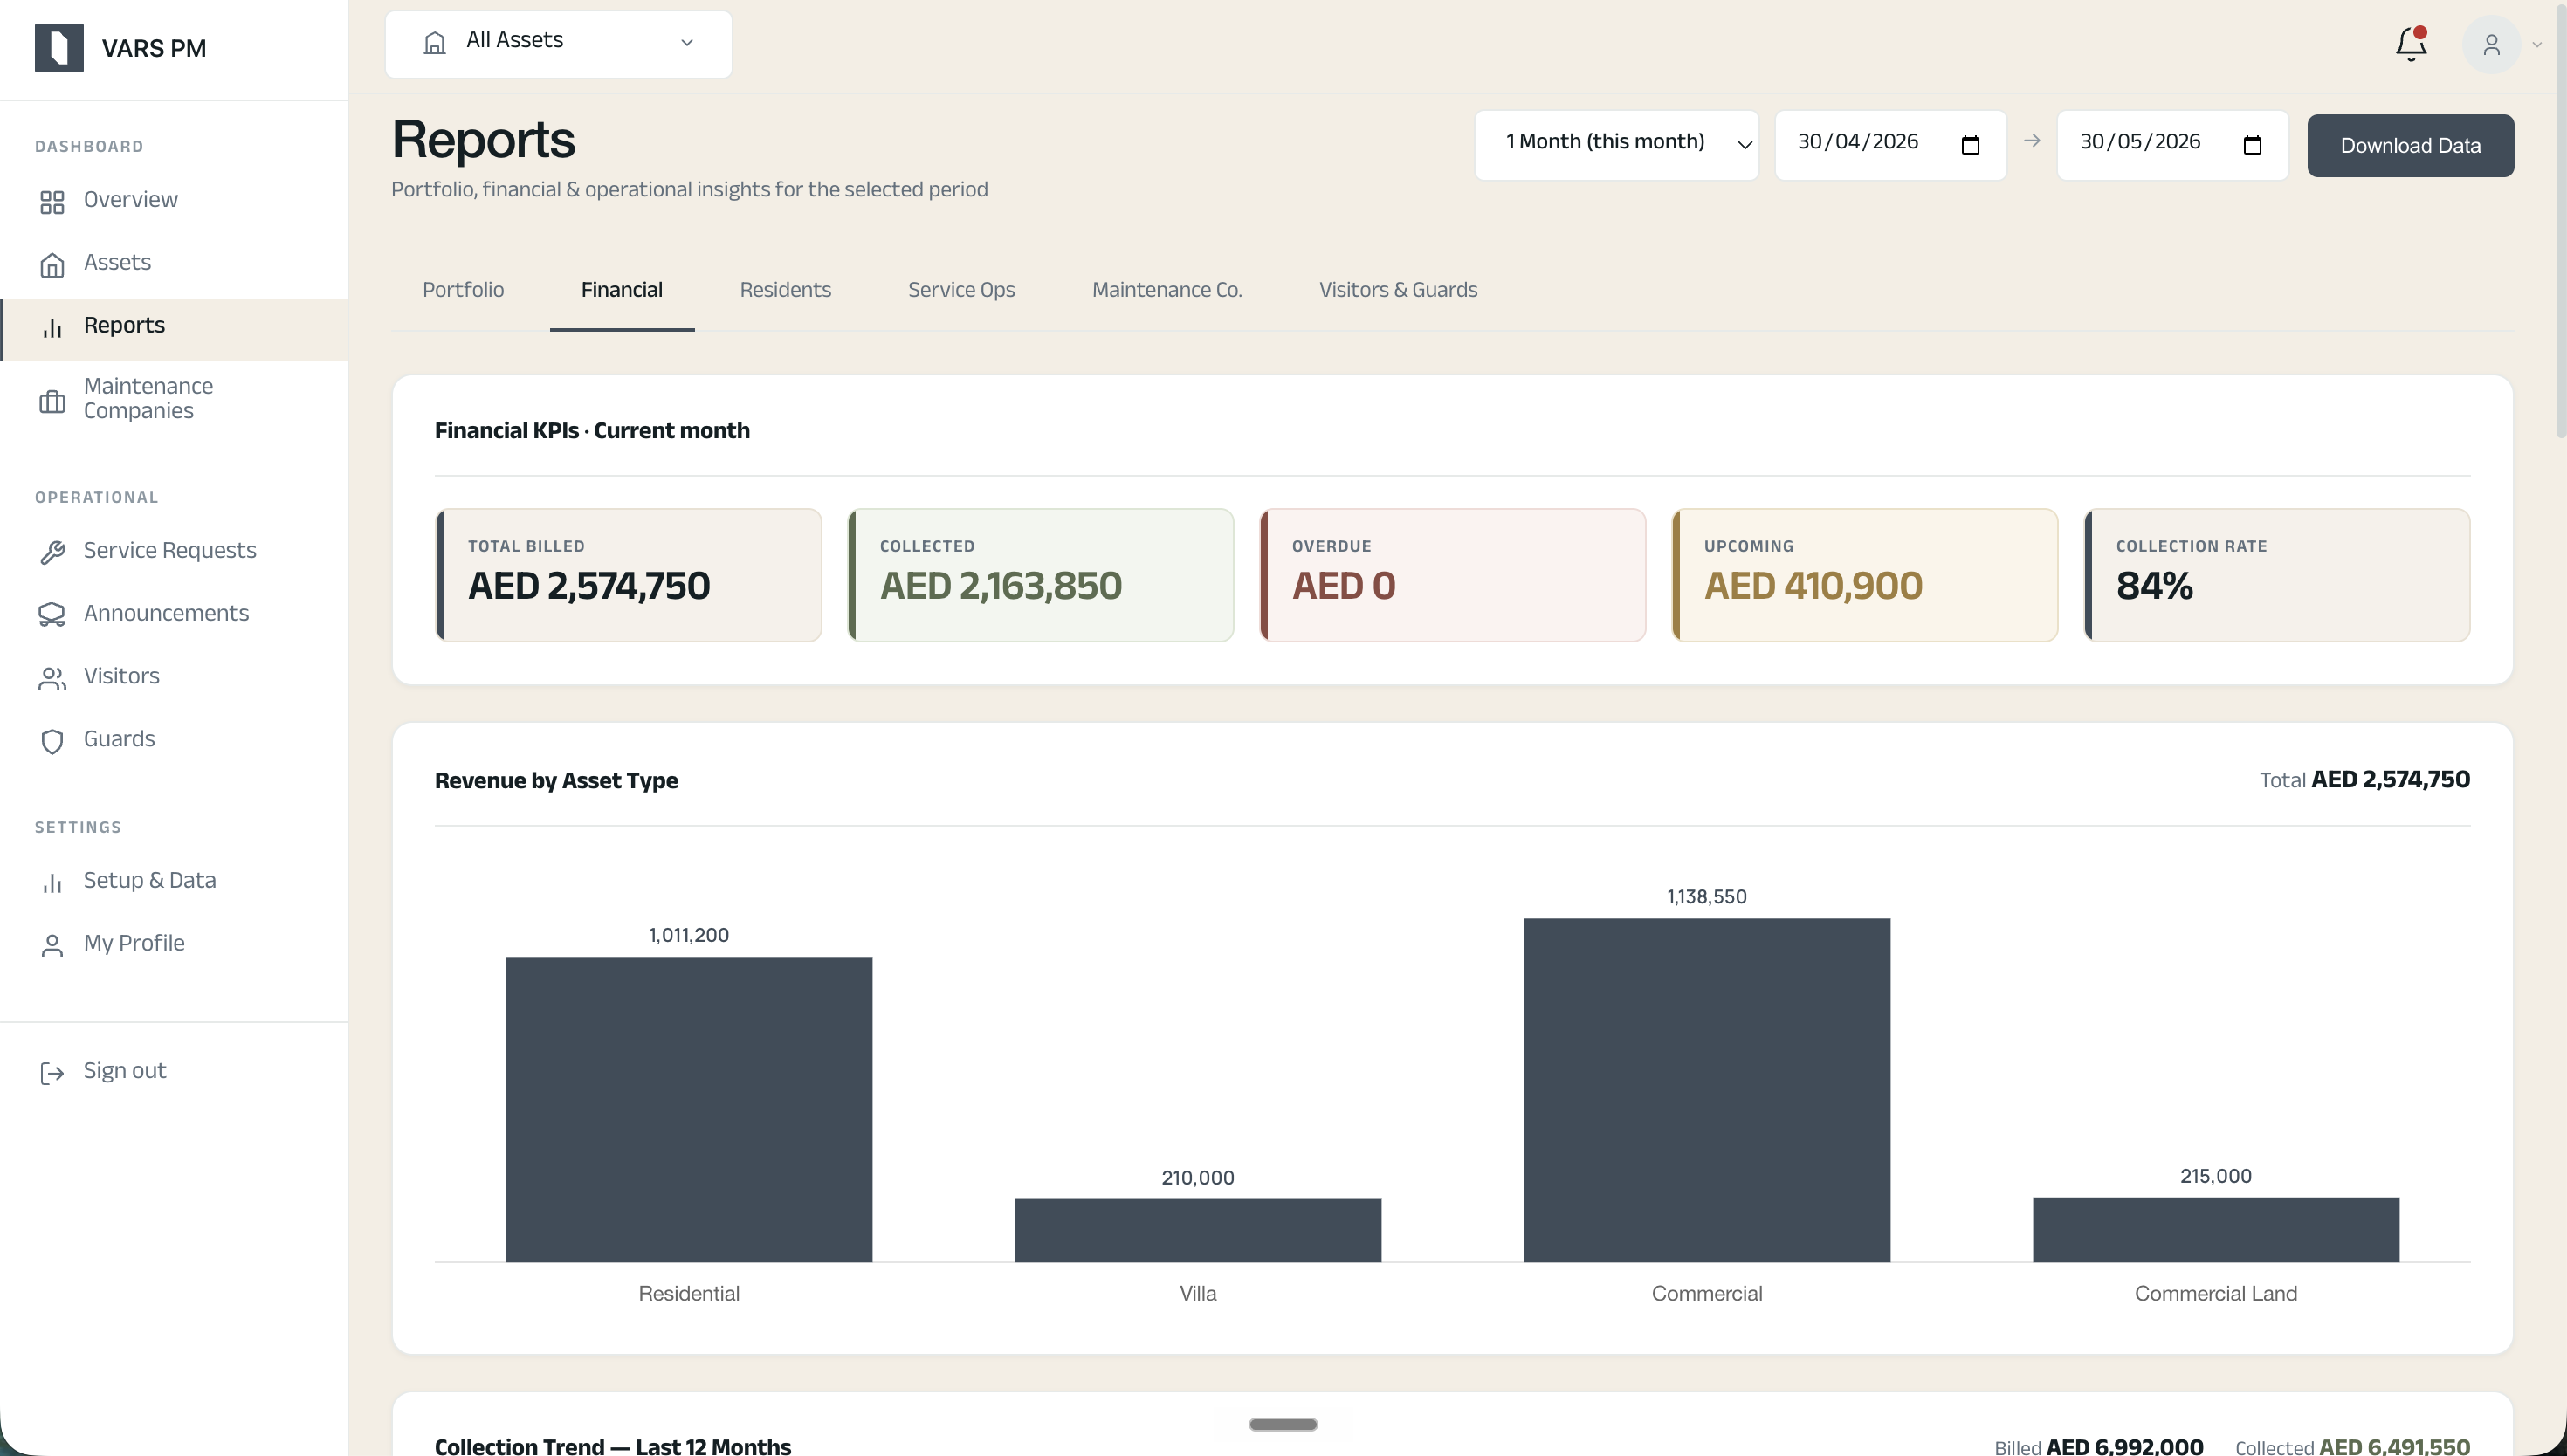Click Sign out link text
The height and width of the screenshot is (1456, 2567).
[x=124, y=1070]
